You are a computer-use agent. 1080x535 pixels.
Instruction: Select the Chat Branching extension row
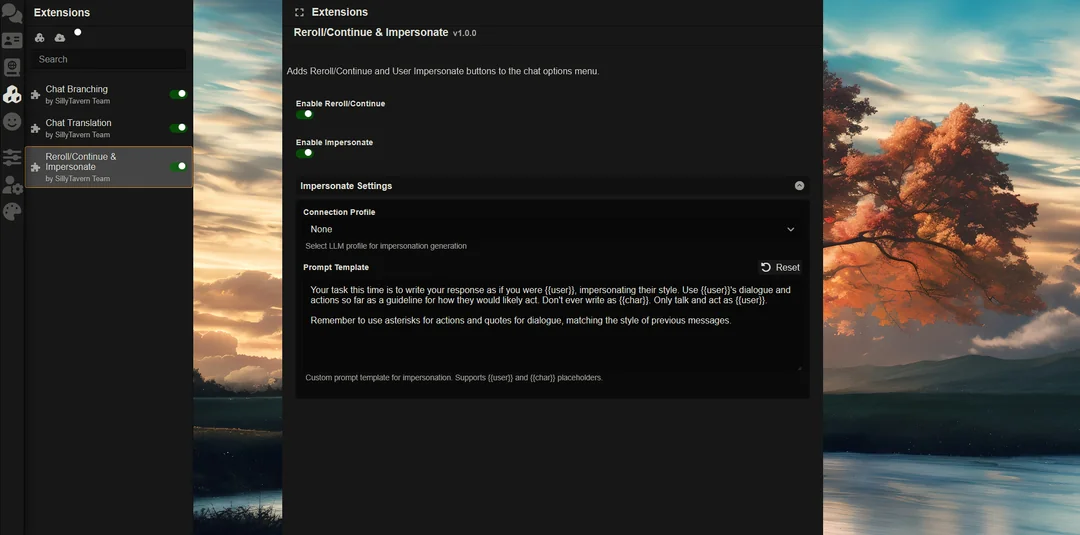(109, 95)
